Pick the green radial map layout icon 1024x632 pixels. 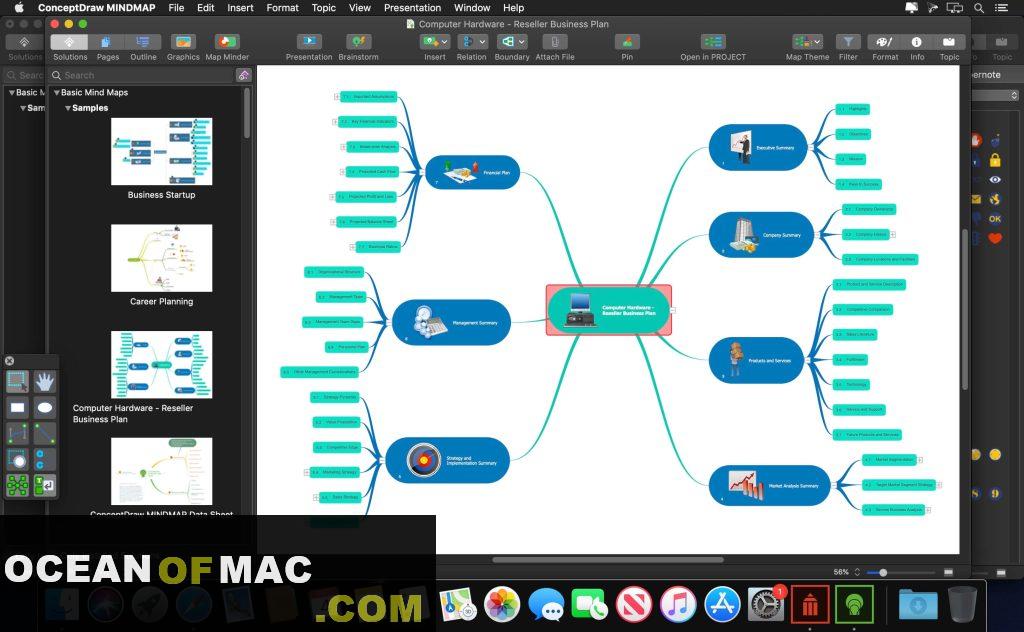click(17, 485)
